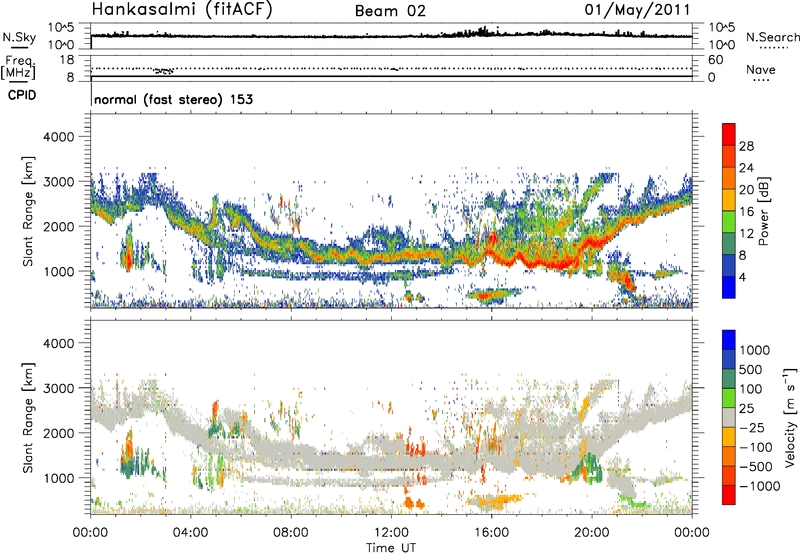Click the '16' tick on Power colorbar

click(746, 212)
